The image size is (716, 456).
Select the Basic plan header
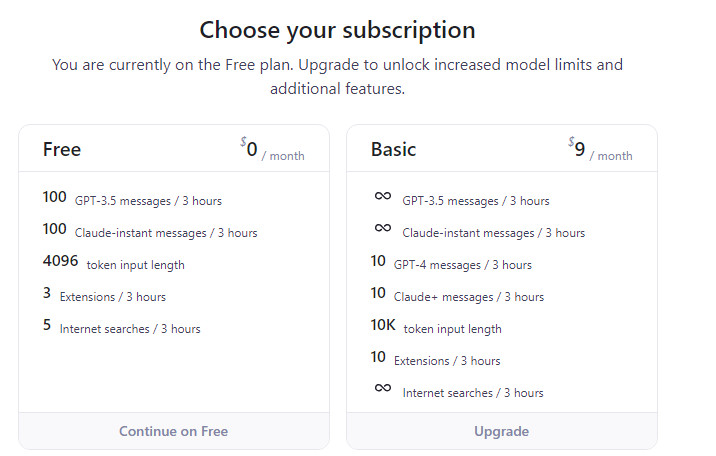(393, 149)
